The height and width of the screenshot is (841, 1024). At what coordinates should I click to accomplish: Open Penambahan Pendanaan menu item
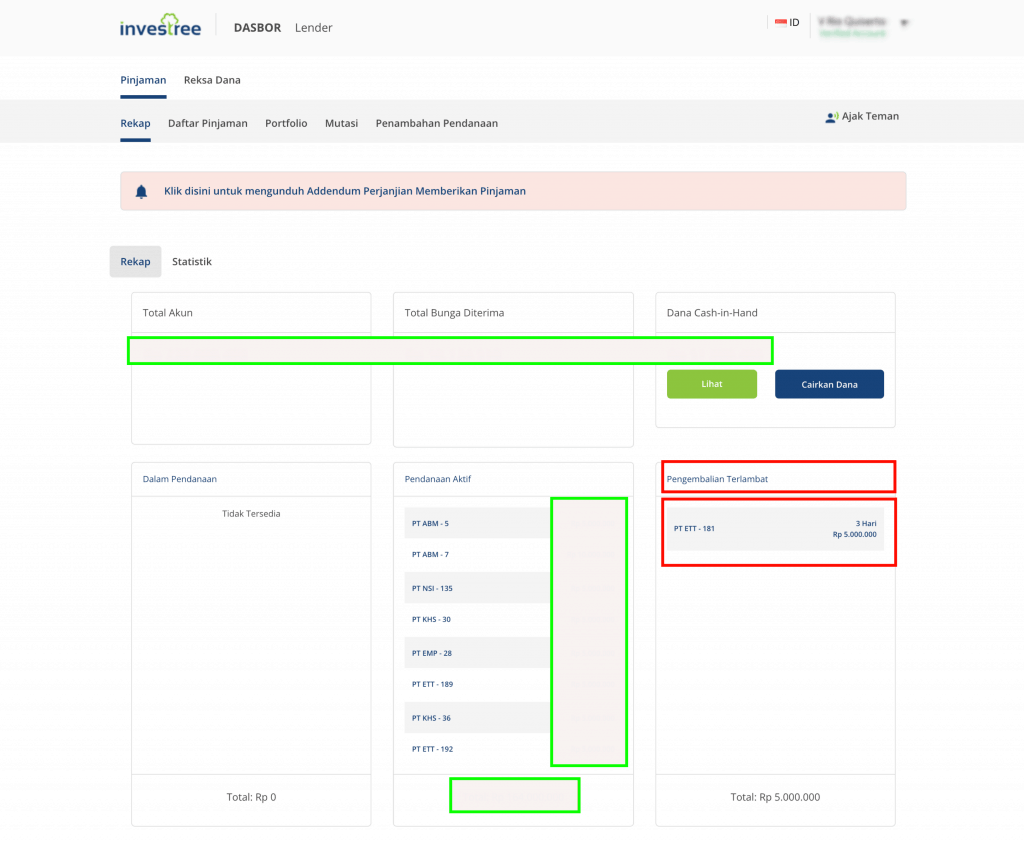[x=436, y=123]
